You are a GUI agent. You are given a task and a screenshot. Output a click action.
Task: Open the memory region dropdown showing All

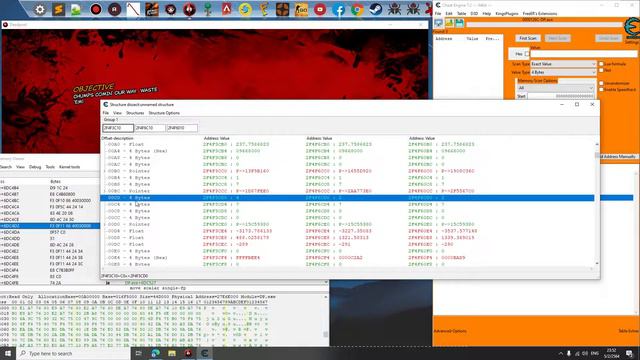(x=555, y=88)
